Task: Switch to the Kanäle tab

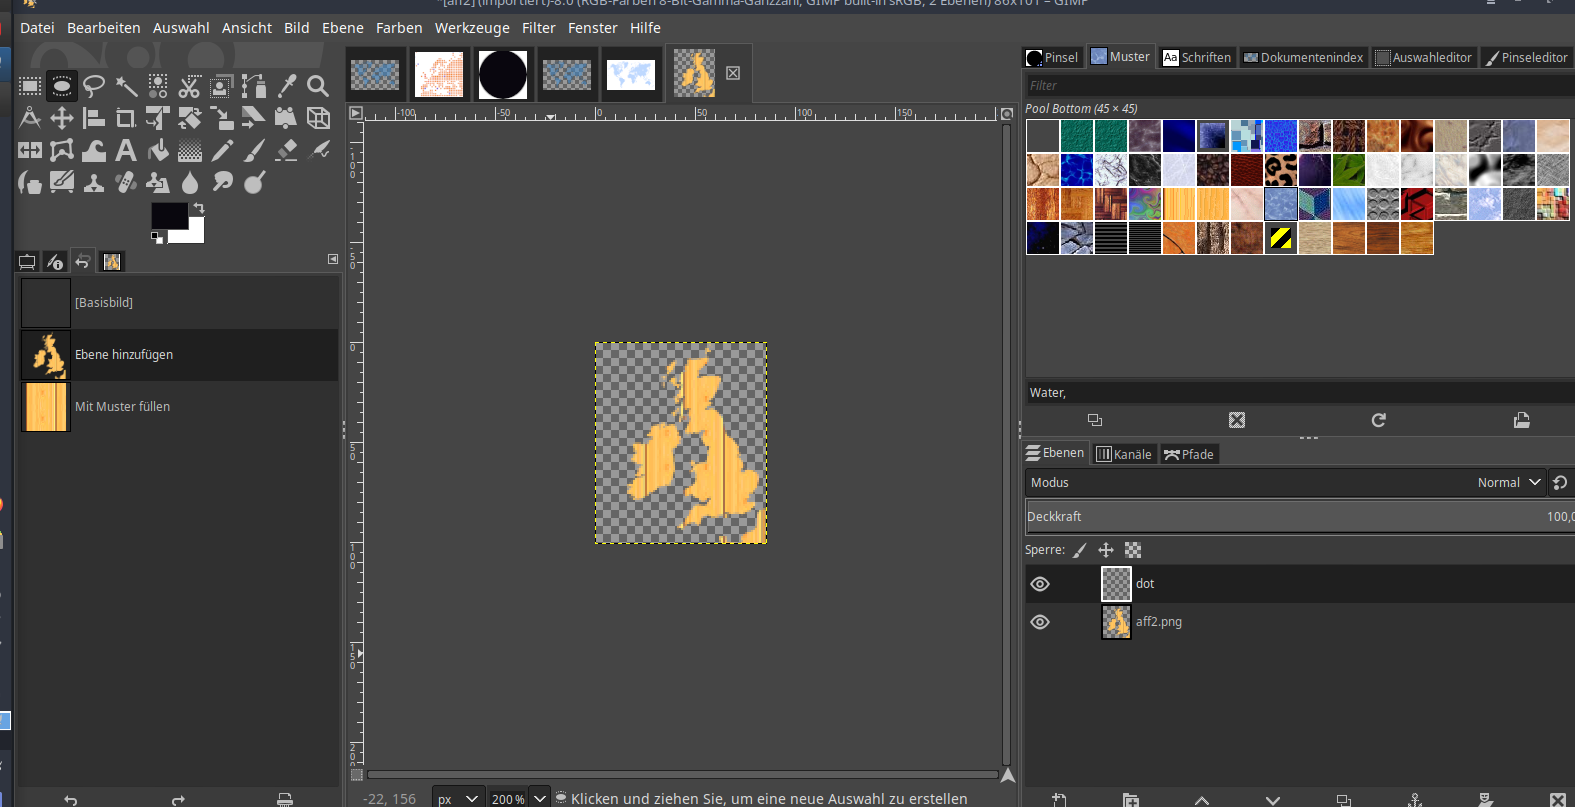Action: pyautogui.click(x=1124, y=454)
